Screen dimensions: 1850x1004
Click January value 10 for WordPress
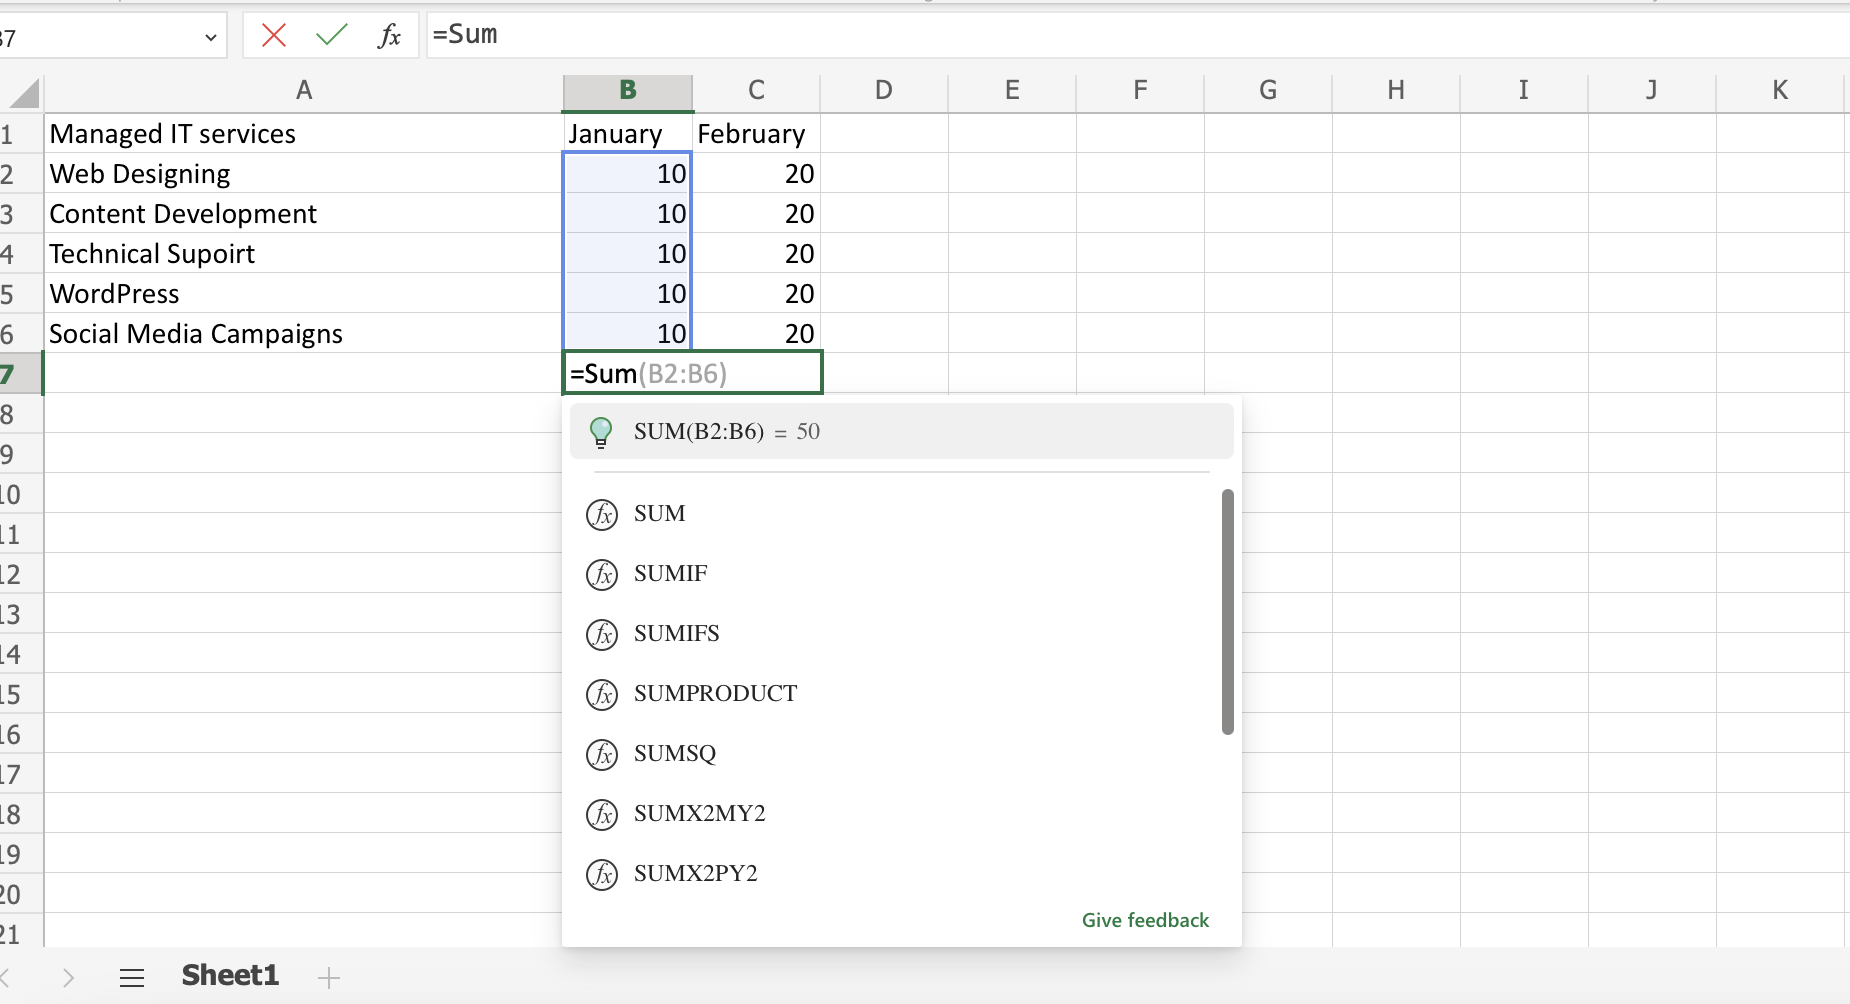(628, 293)
